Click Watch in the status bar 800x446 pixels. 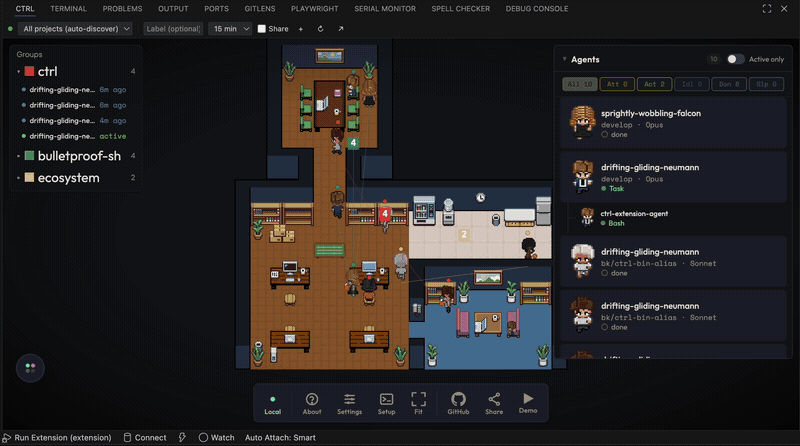pos(216,438)
